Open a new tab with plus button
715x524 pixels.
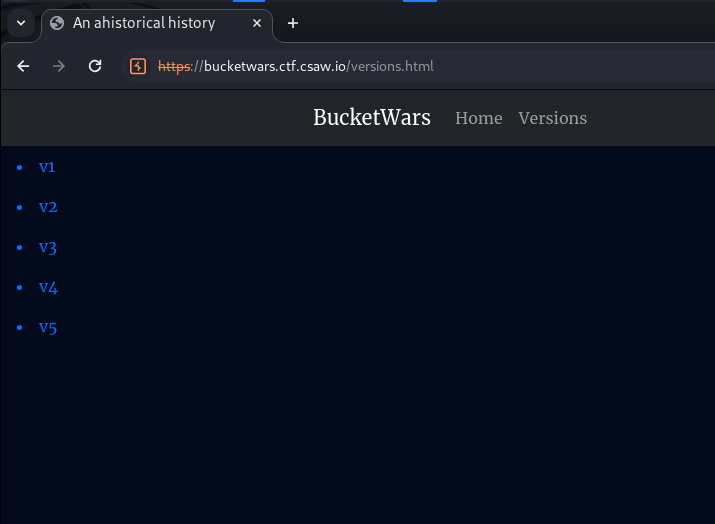tap(293, 23)
